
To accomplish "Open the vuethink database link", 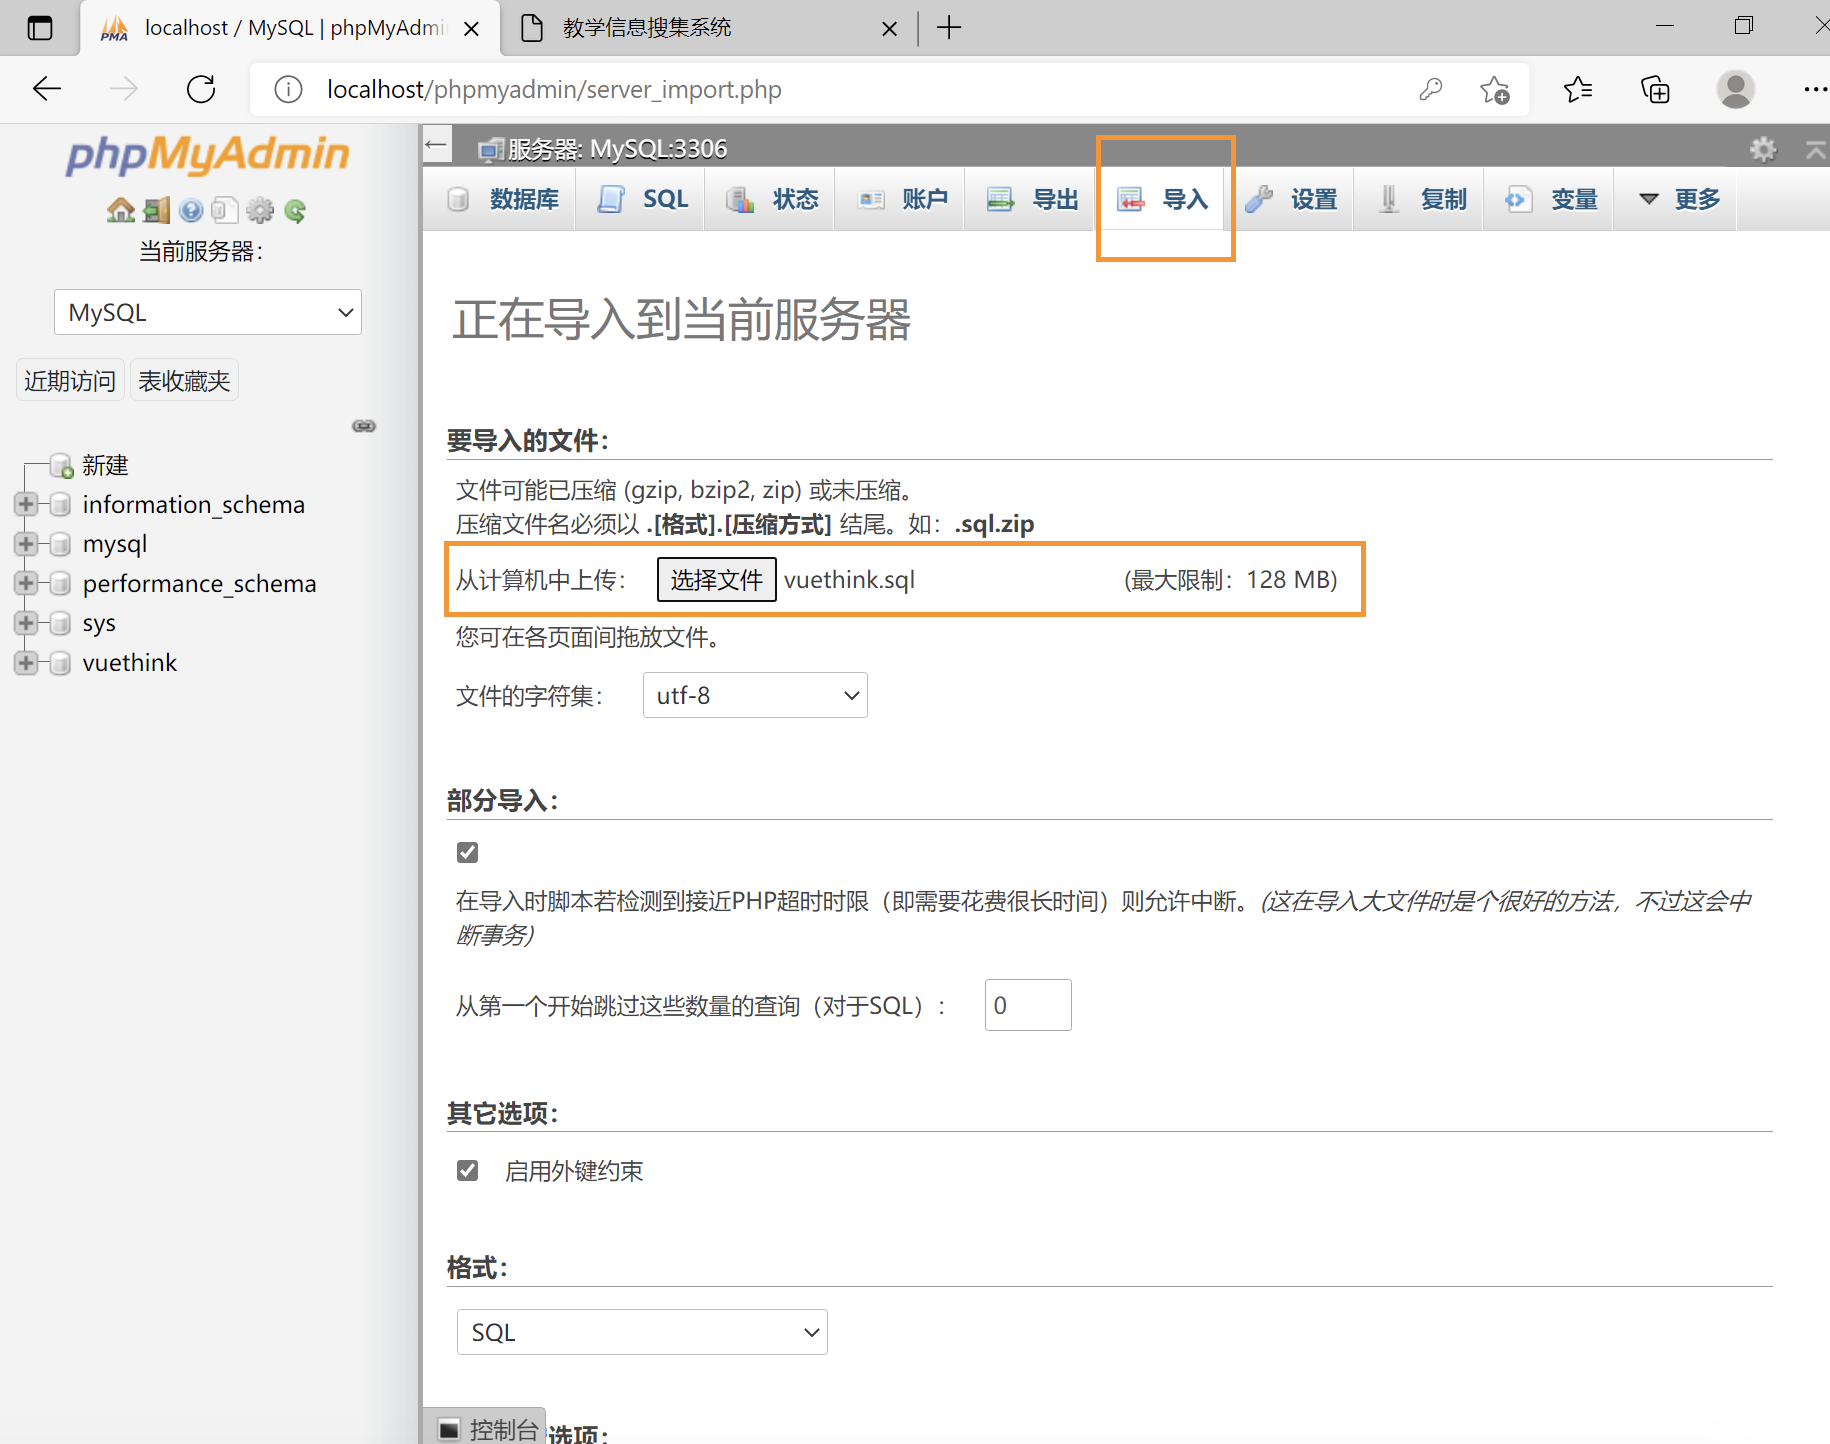I will click(x=130, y=662).
